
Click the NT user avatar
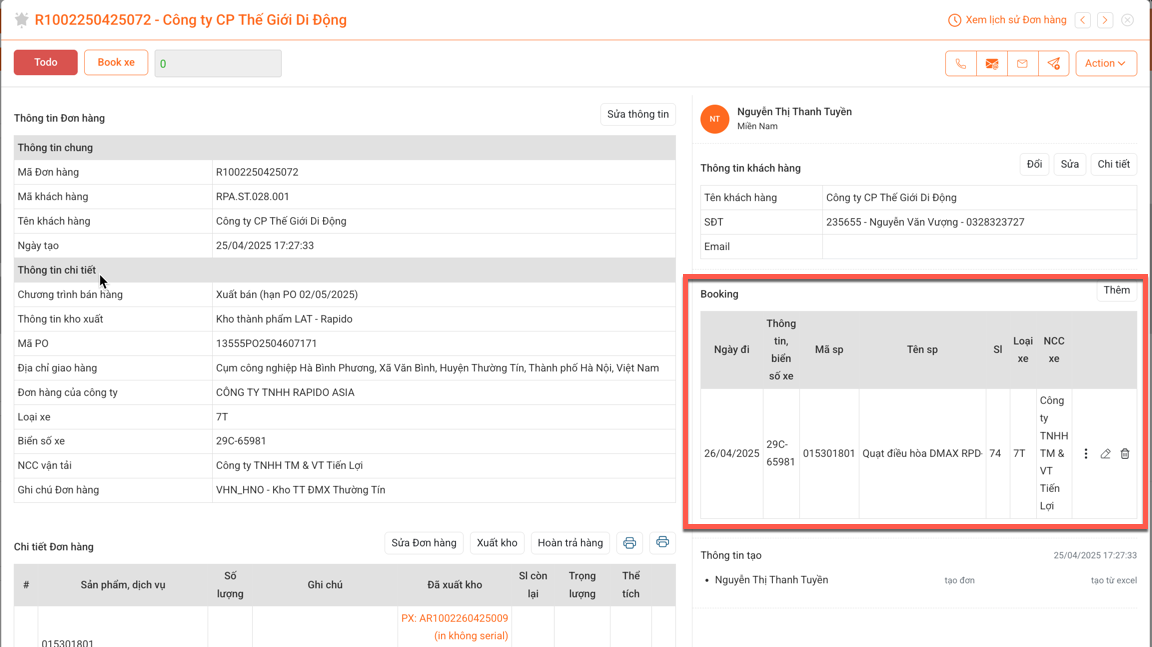click(x=715, y=119)
